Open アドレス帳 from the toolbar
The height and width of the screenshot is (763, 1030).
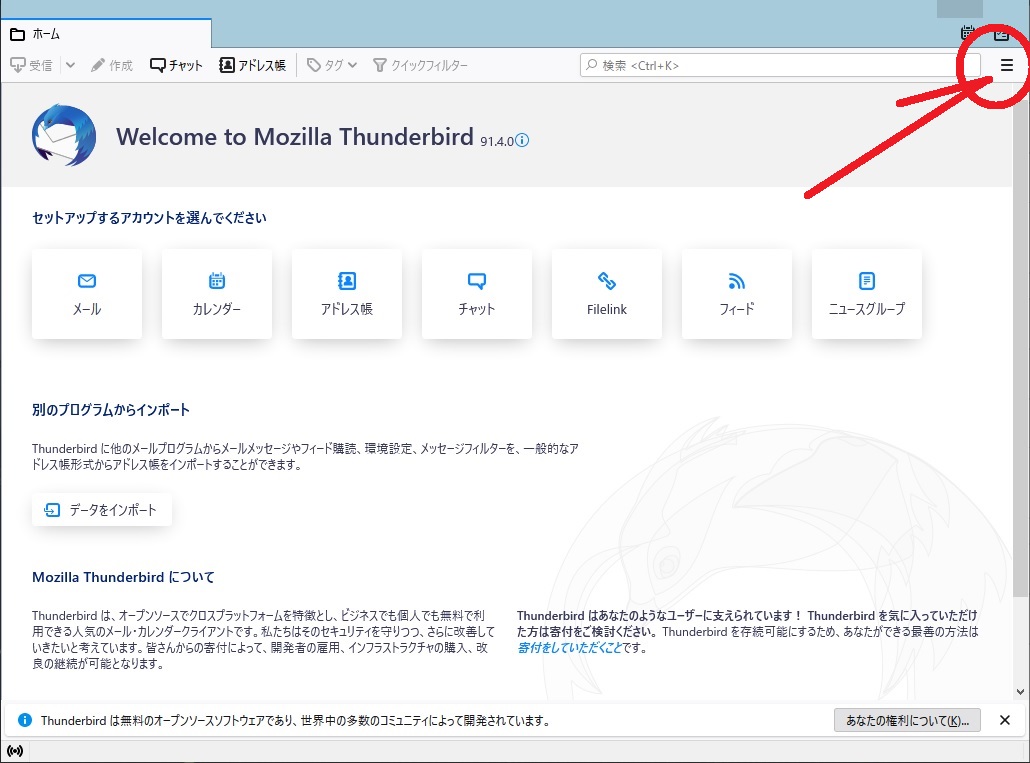tap(252, 65)
